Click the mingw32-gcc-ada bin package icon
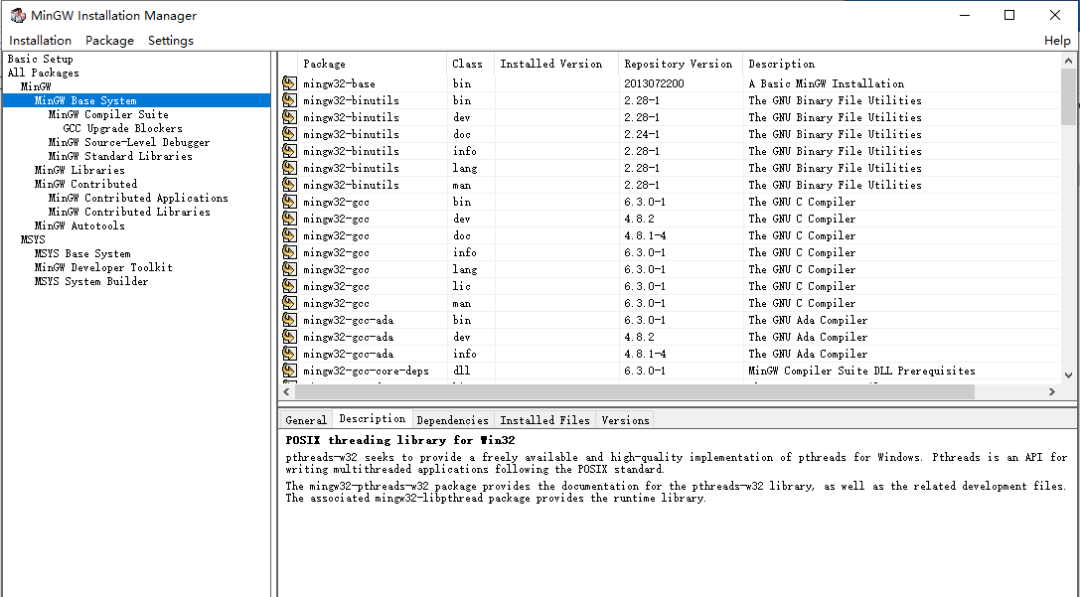 (289, 320)
